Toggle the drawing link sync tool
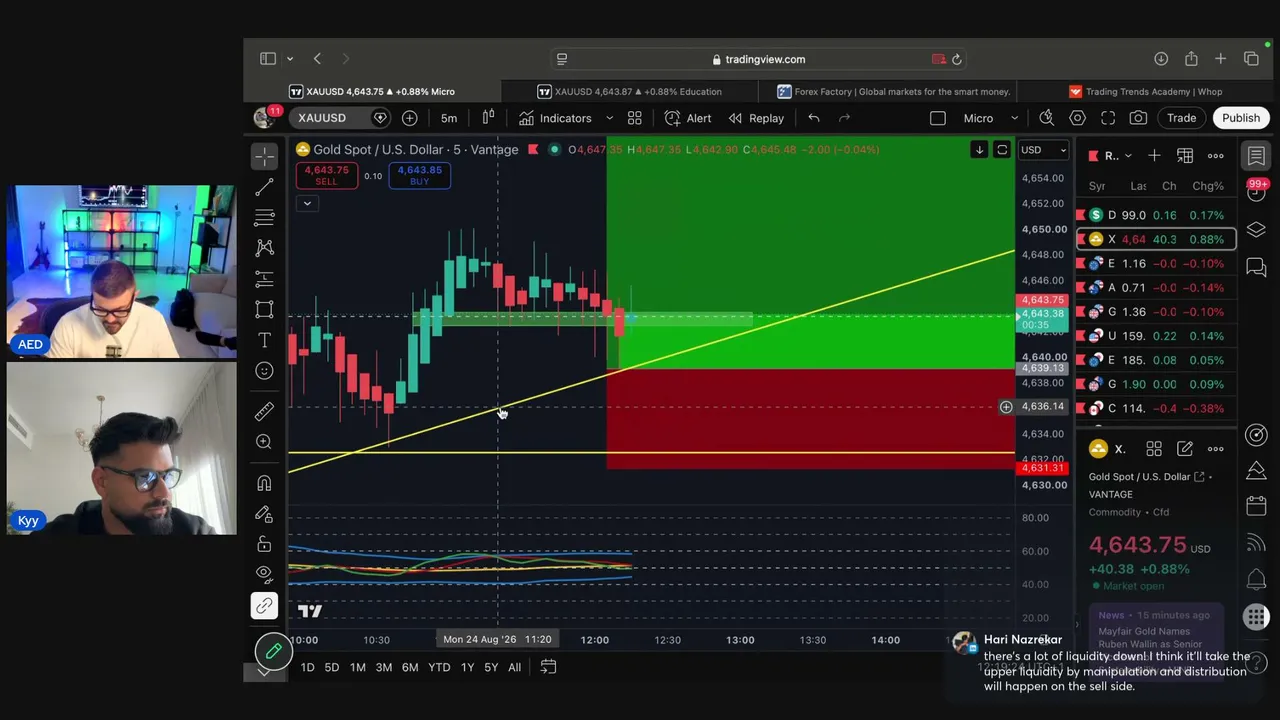The image size is (1280, 720). [x=264, y=606]
